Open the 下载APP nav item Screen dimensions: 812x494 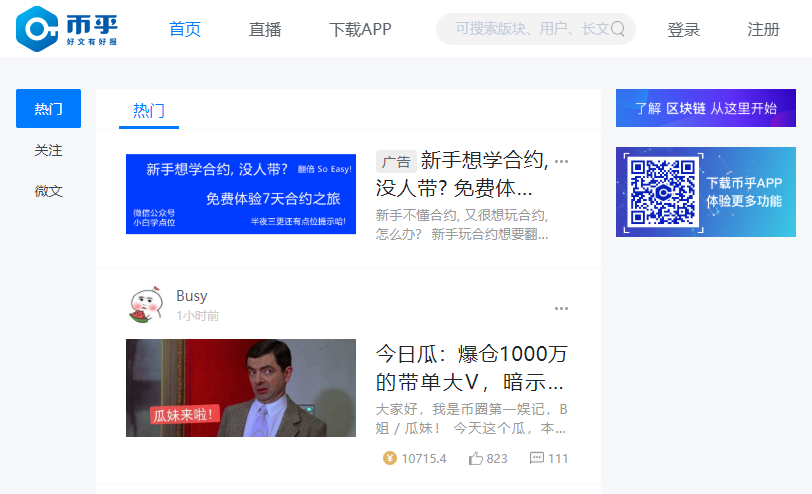click(360, 29)
